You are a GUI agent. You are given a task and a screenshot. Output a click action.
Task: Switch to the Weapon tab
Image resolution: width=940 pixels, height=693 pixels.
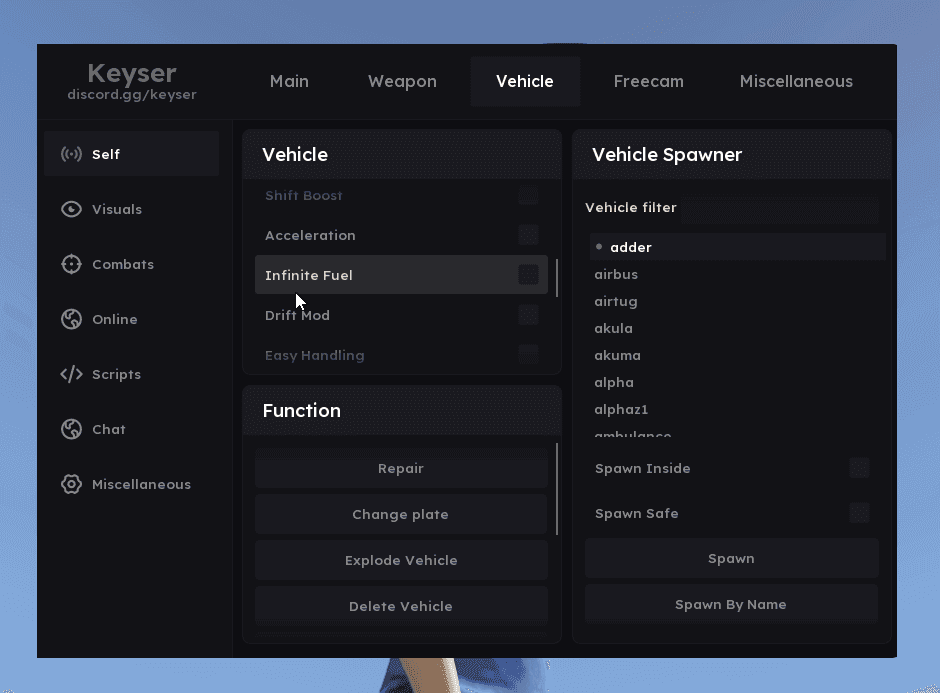[x=402, y=82]
